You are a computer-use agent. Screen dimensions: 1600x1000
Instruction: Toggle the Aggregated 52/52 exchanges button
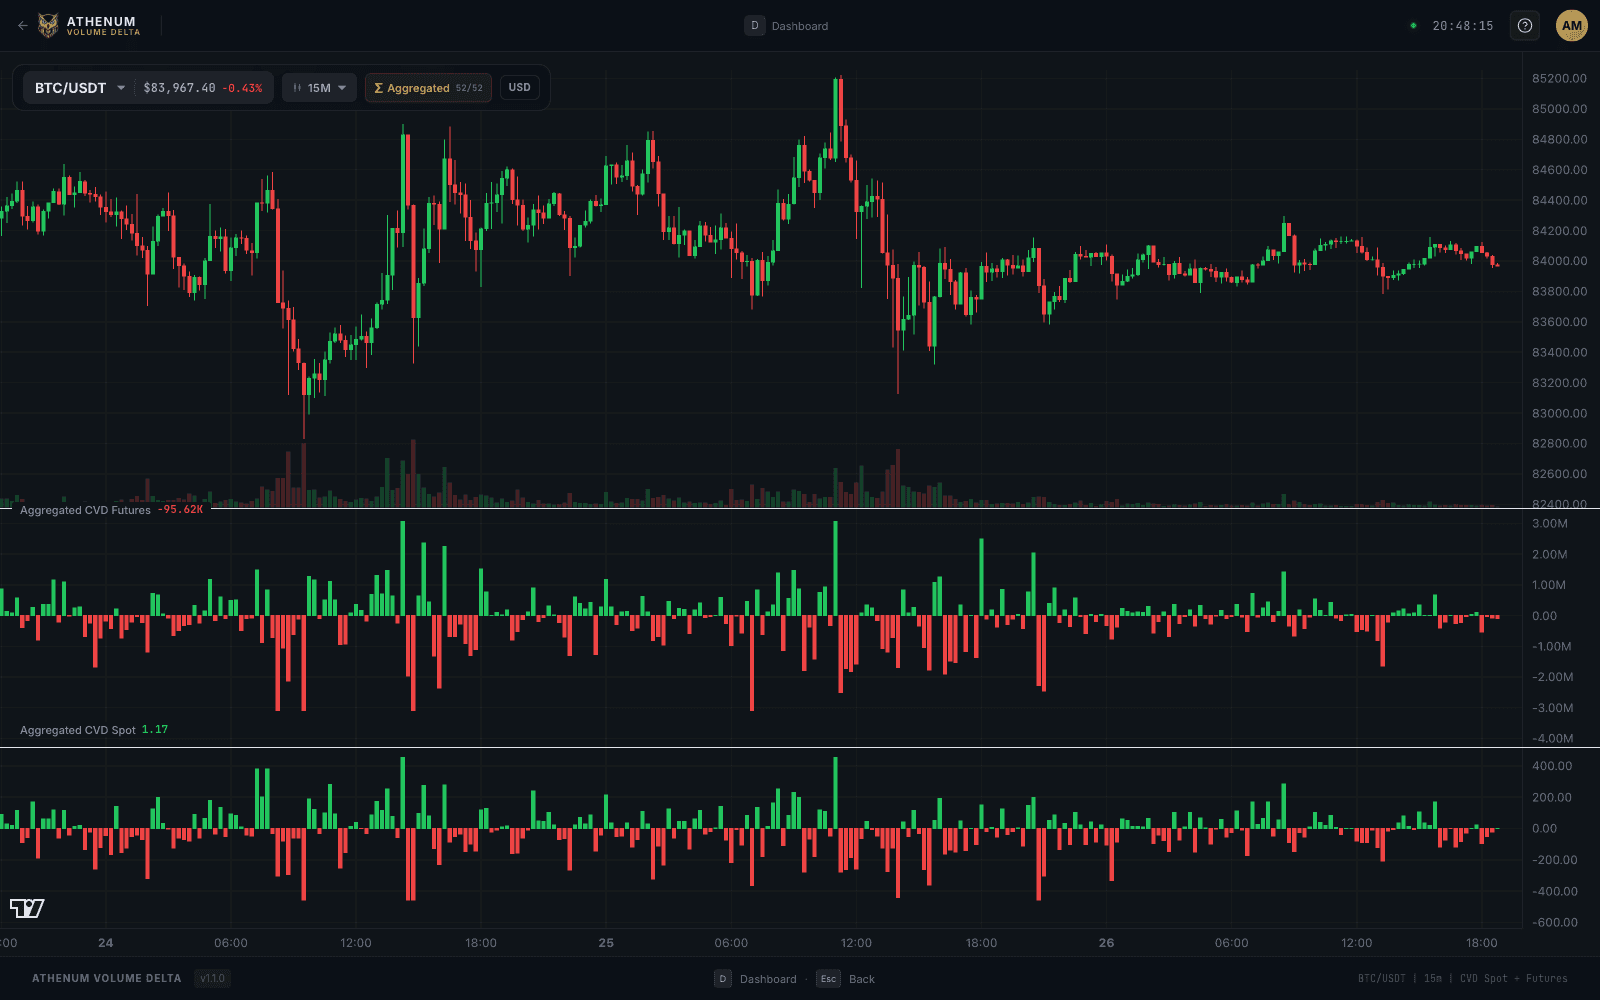(428, 88)
